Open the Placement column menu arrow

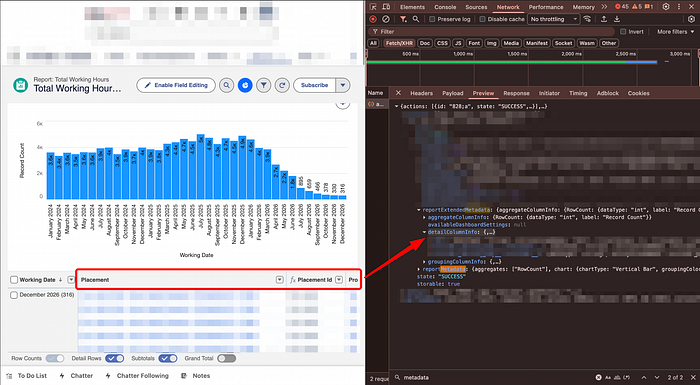click(x=279, y=280)
